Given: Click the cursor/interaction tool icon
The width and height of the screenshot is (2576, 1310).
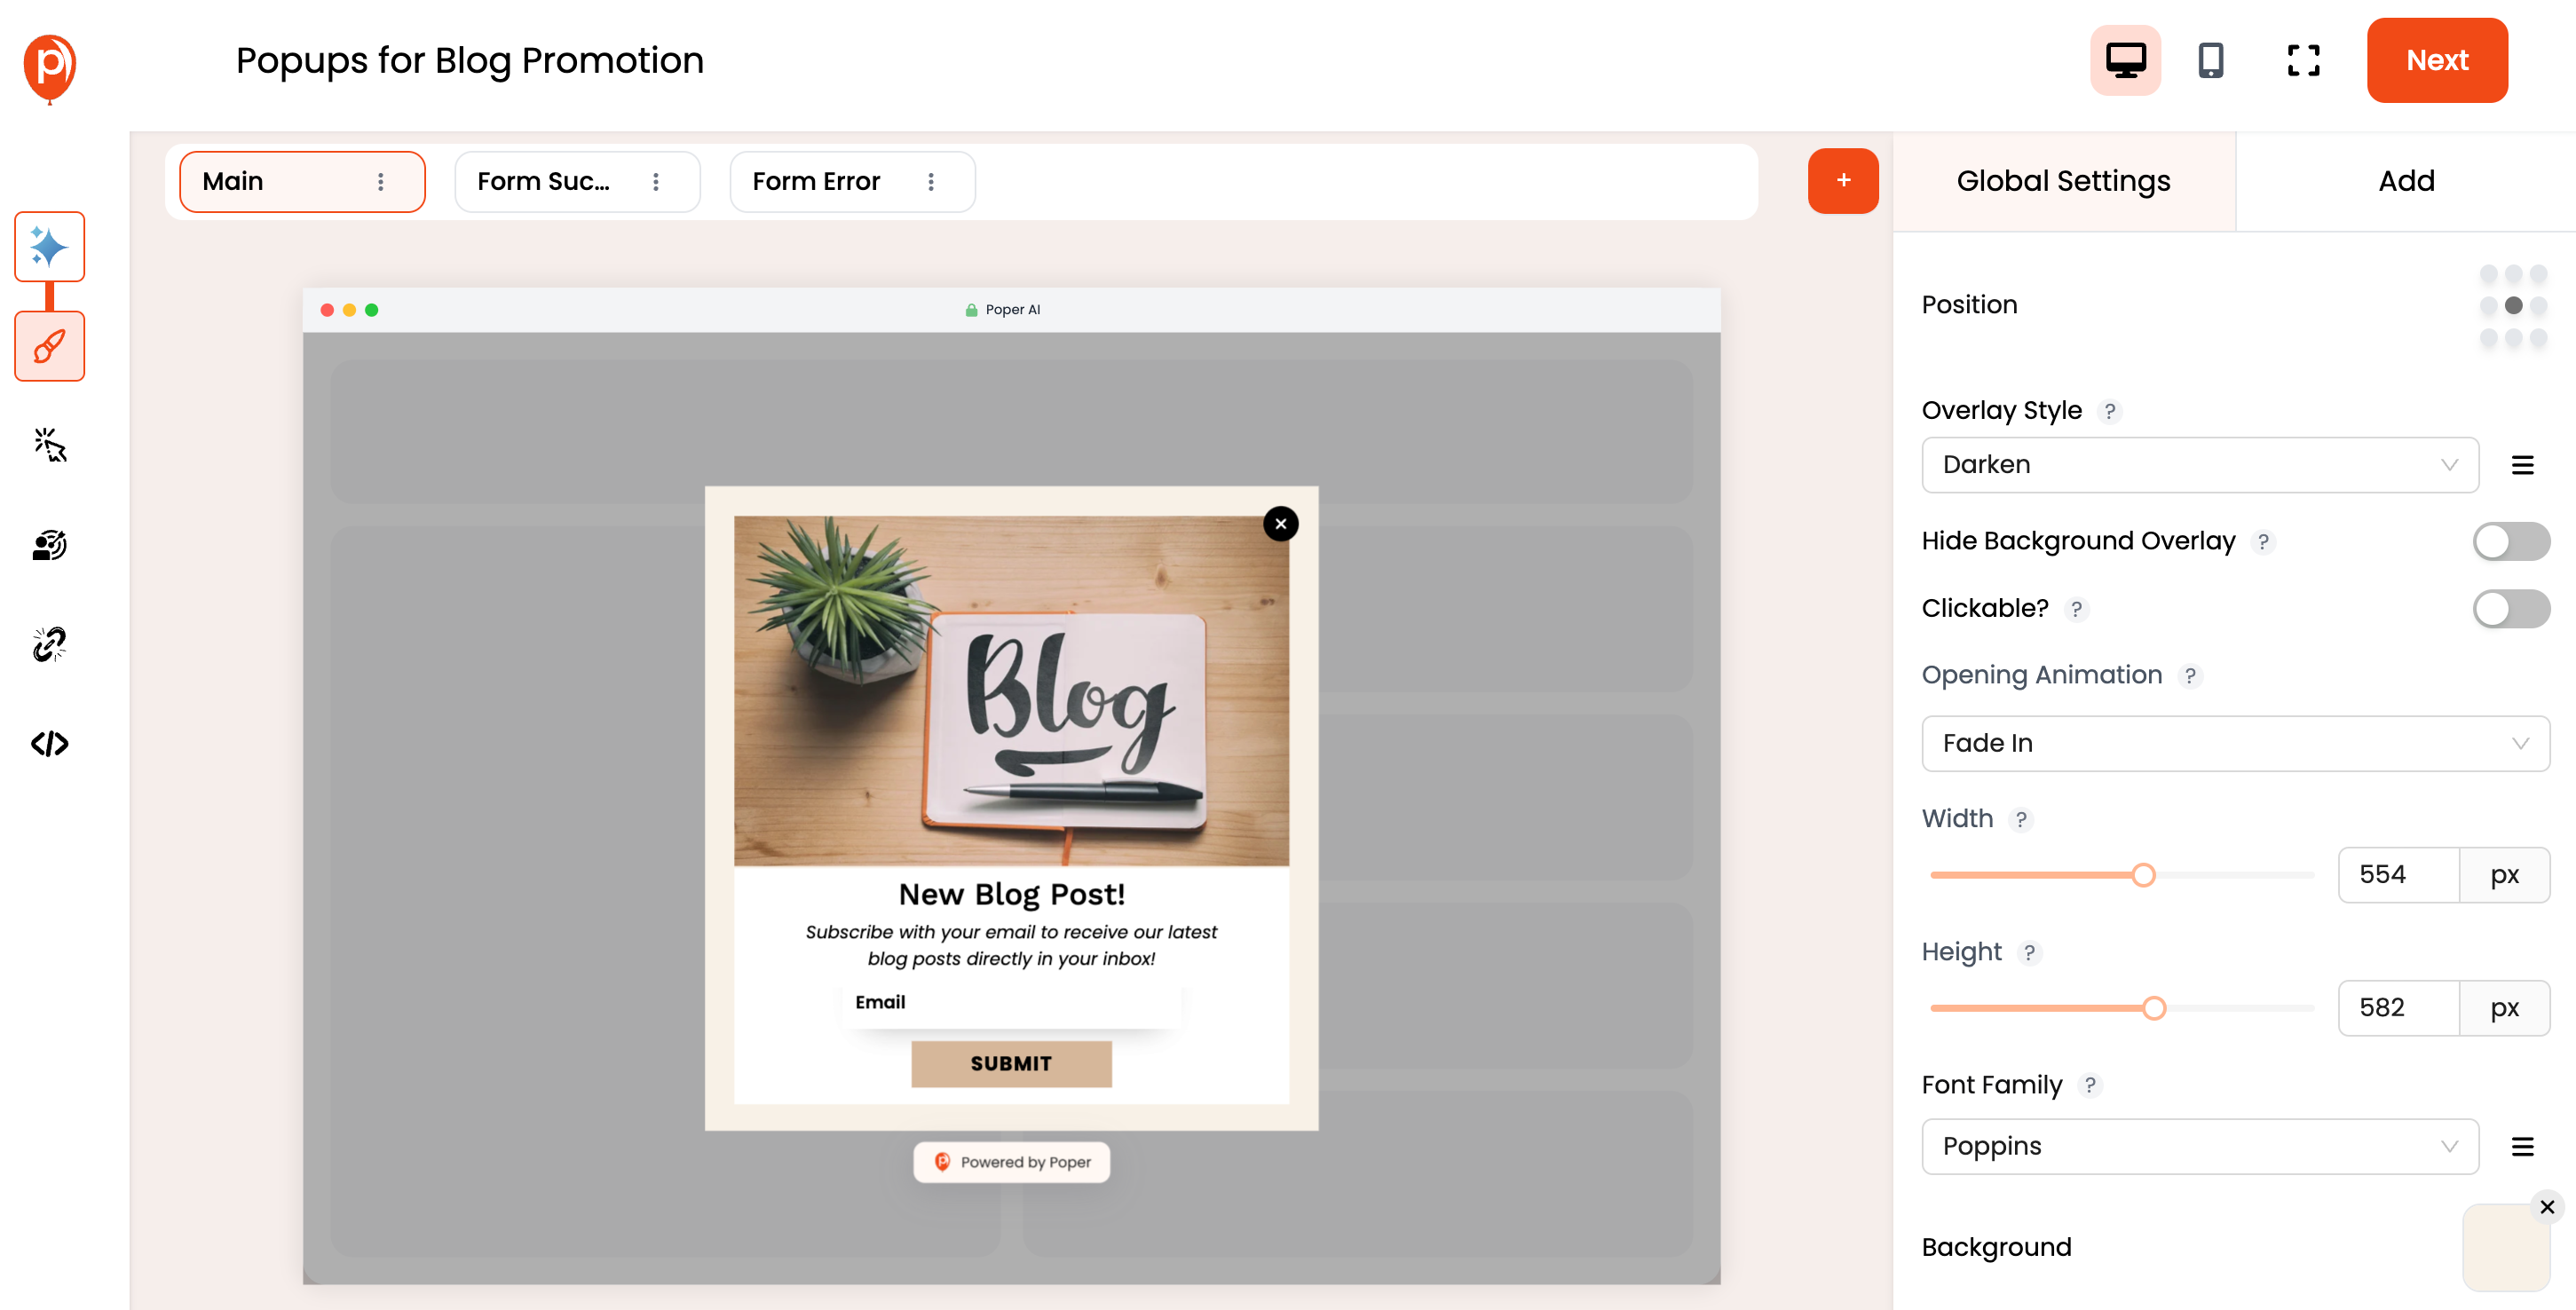Looking at the screenshot, I should tap(49, 445).
